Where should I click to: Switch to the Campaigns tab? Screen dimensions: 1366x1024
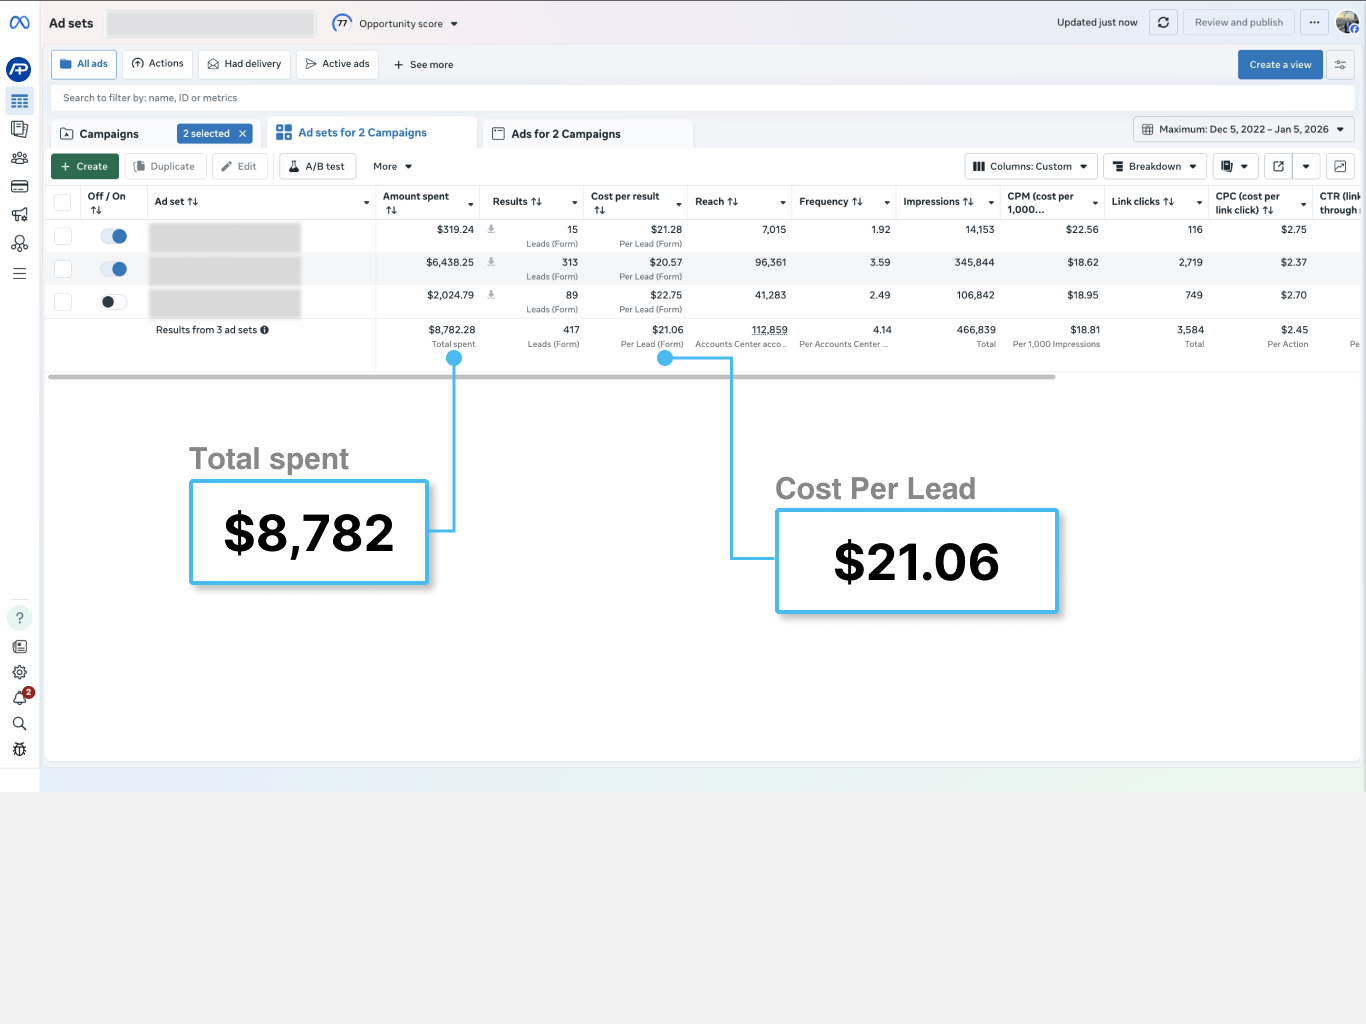109,134
